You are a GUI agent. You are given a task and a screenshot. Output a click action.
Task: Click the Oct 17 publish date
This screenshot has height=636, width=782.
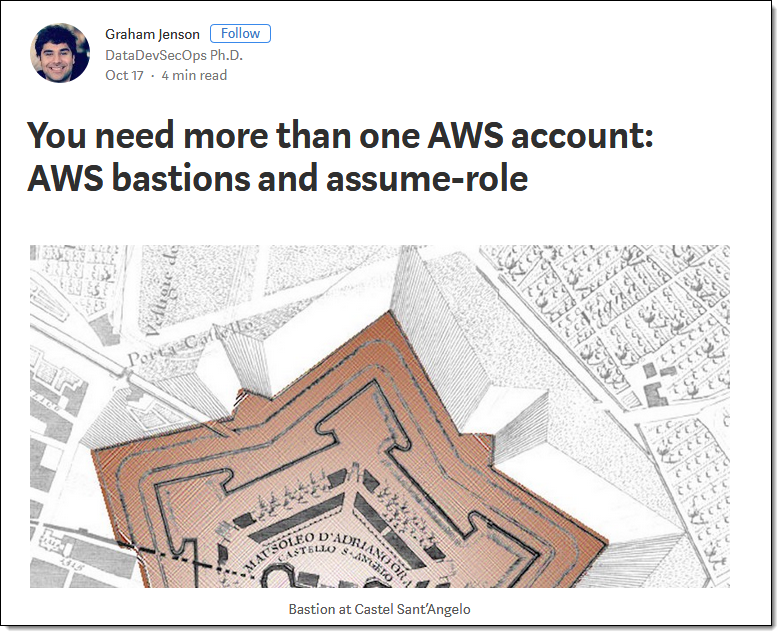click(x=124, y=75)
